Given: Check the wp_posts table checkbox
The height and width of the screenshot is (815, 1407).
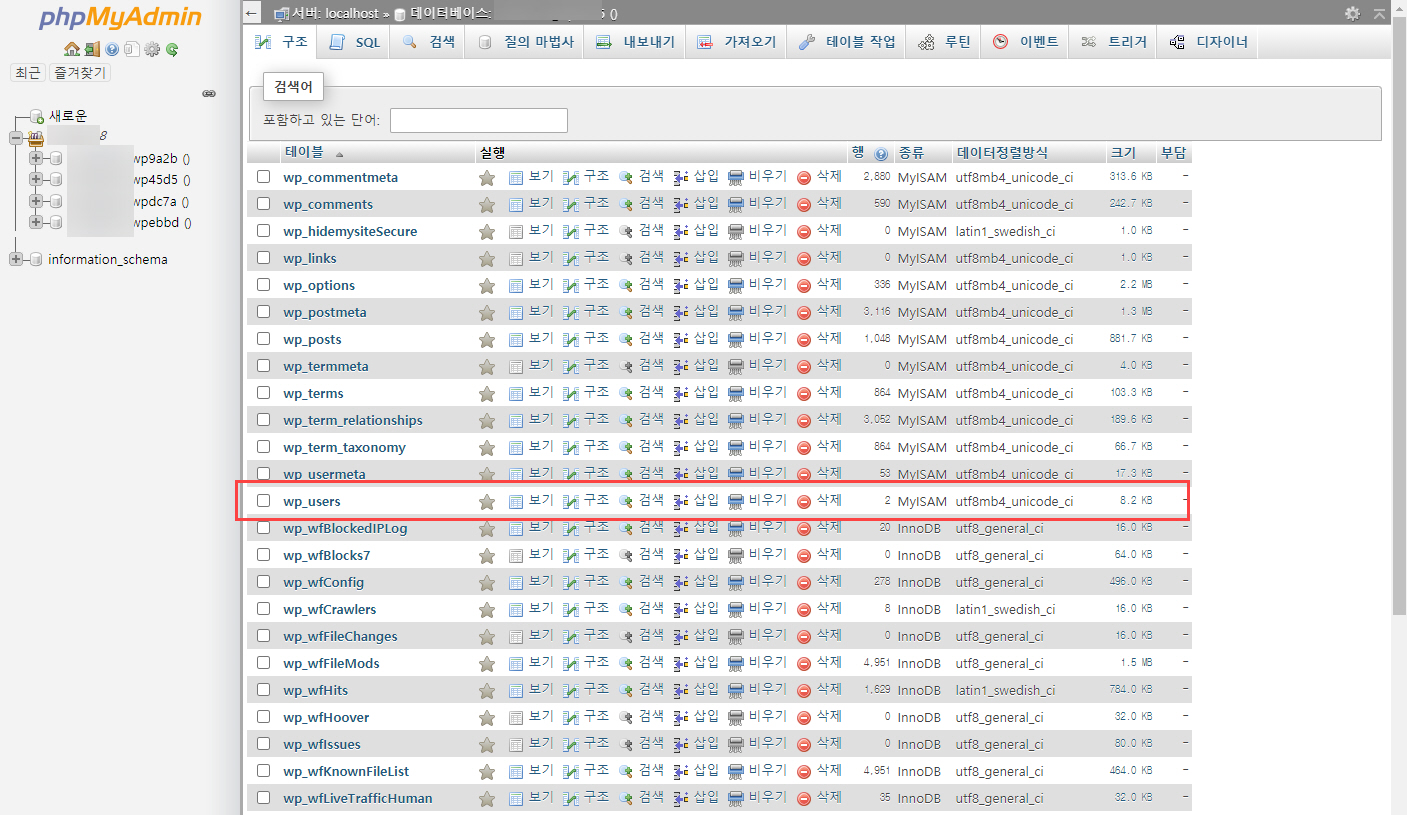Looking at the screenshot, I should pos(264,339).
